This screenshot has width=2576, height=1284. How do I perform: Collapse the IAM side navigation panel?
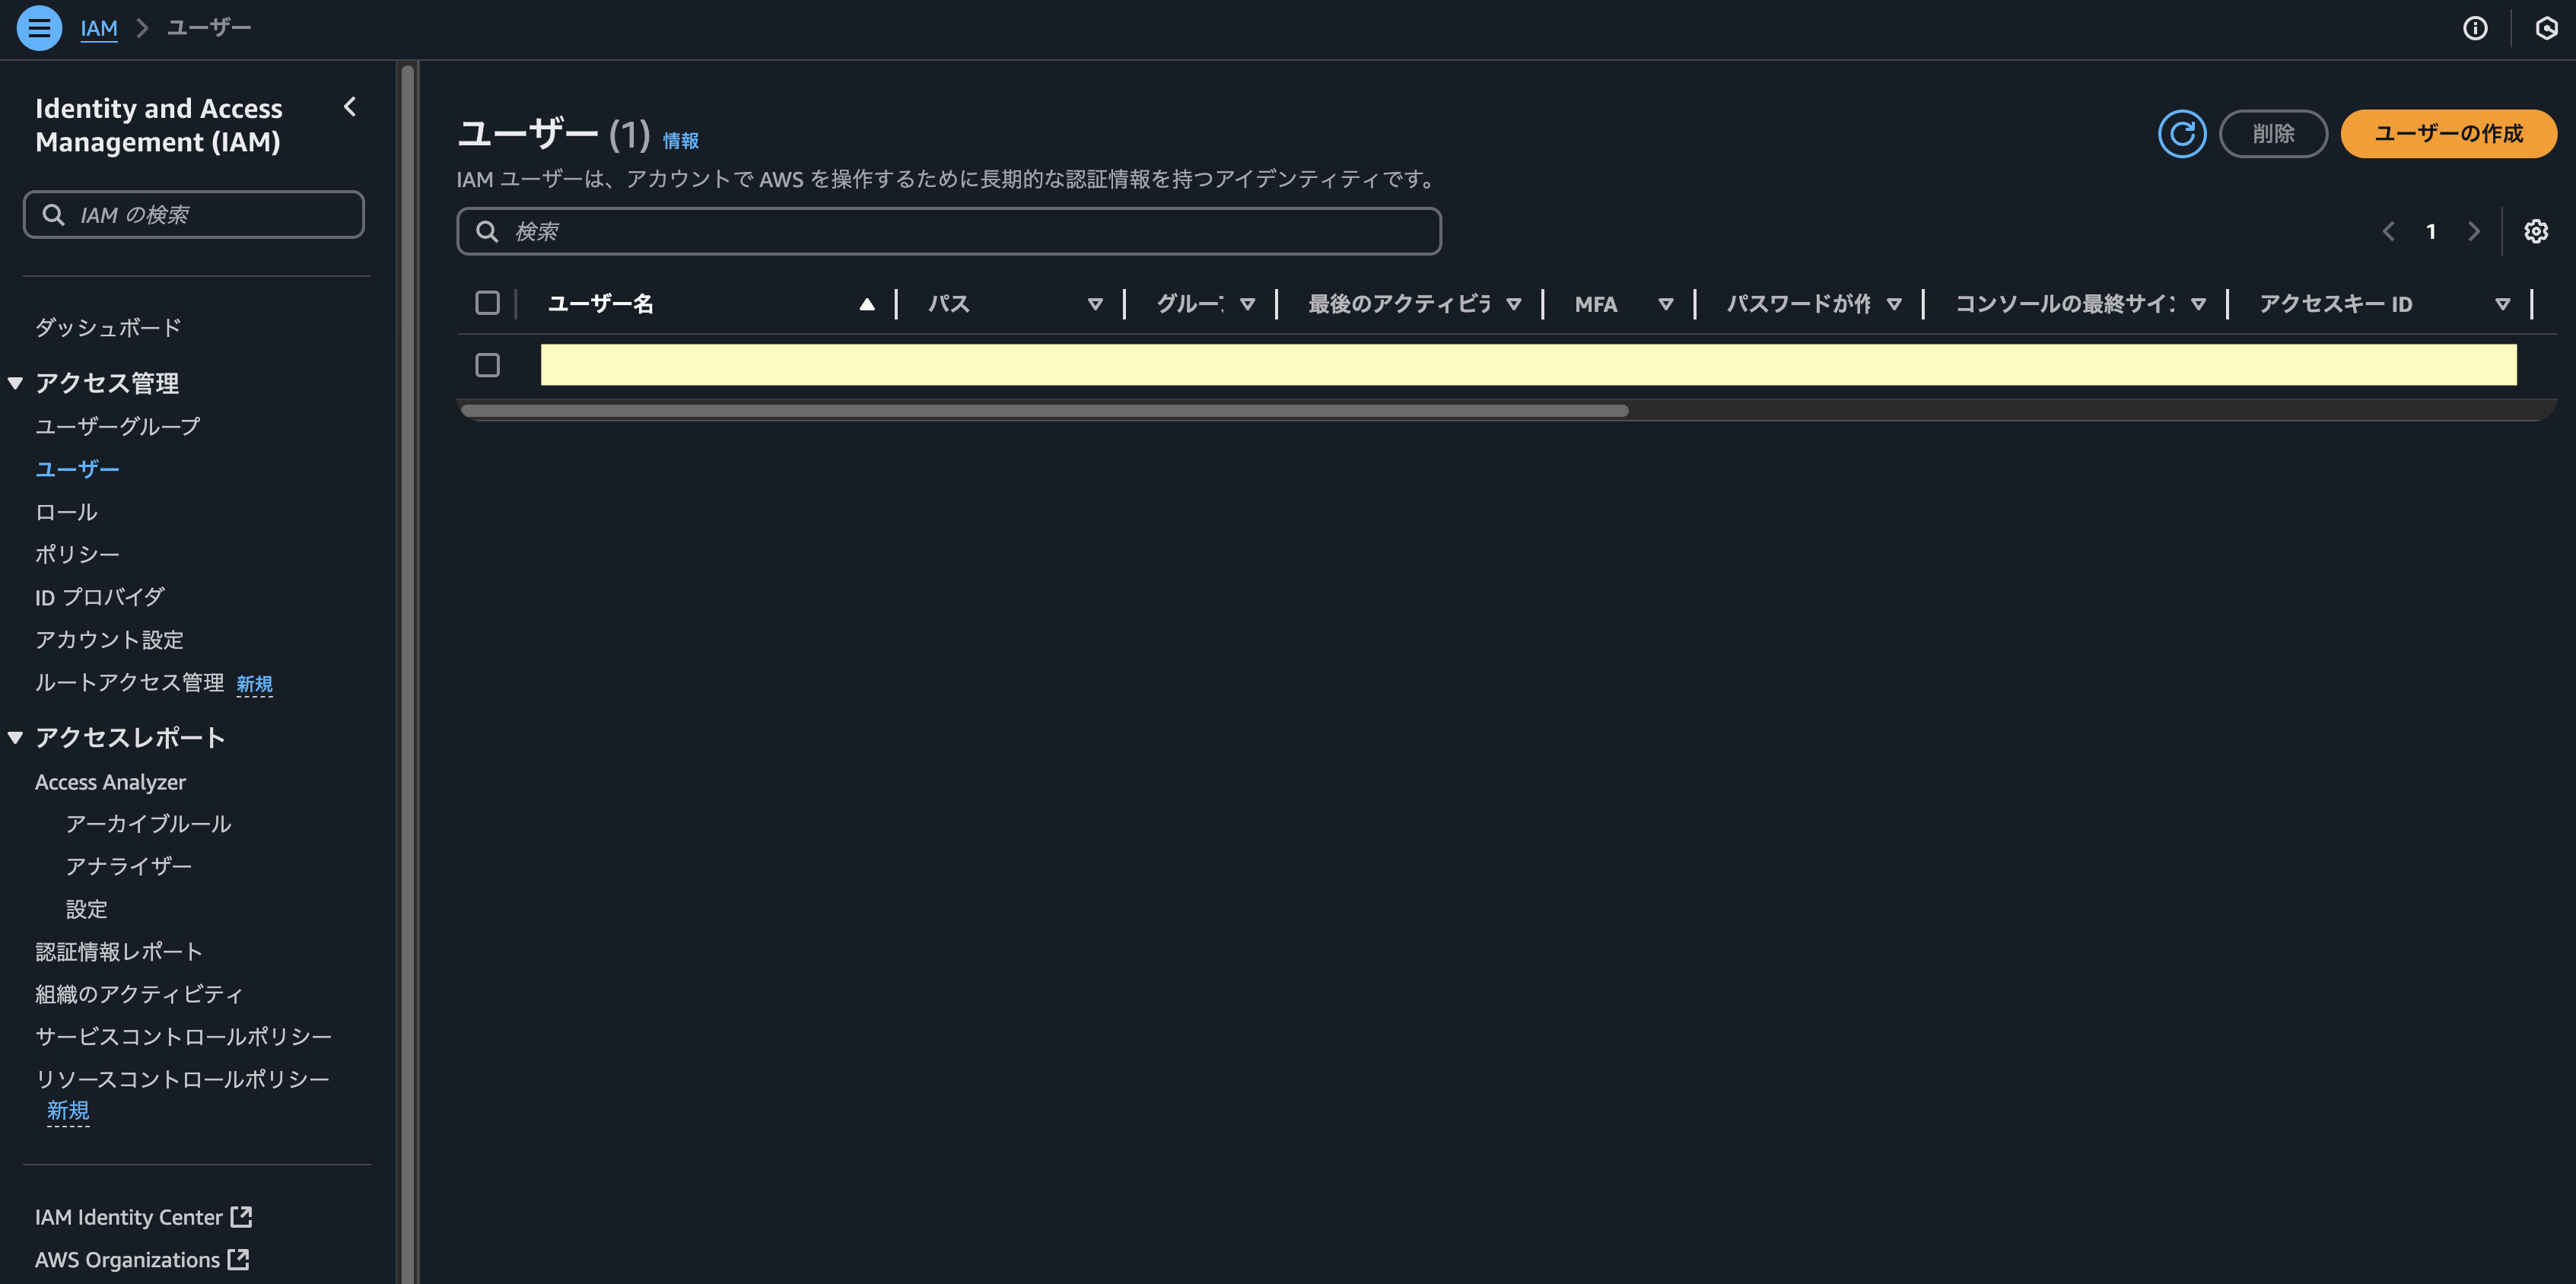pos(350,107)
